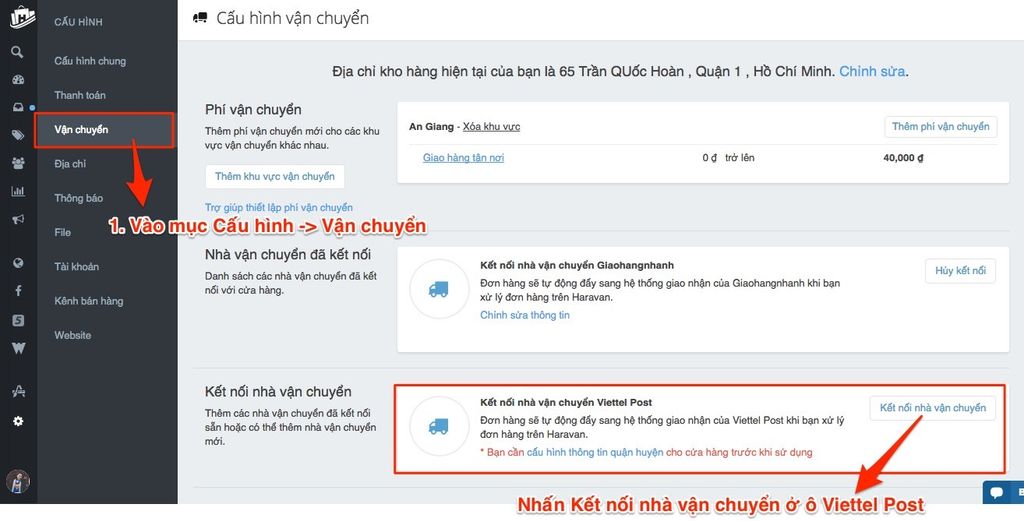
Task: Open the W channel icon
Action: pyautogui.click(x=18, y=348)
